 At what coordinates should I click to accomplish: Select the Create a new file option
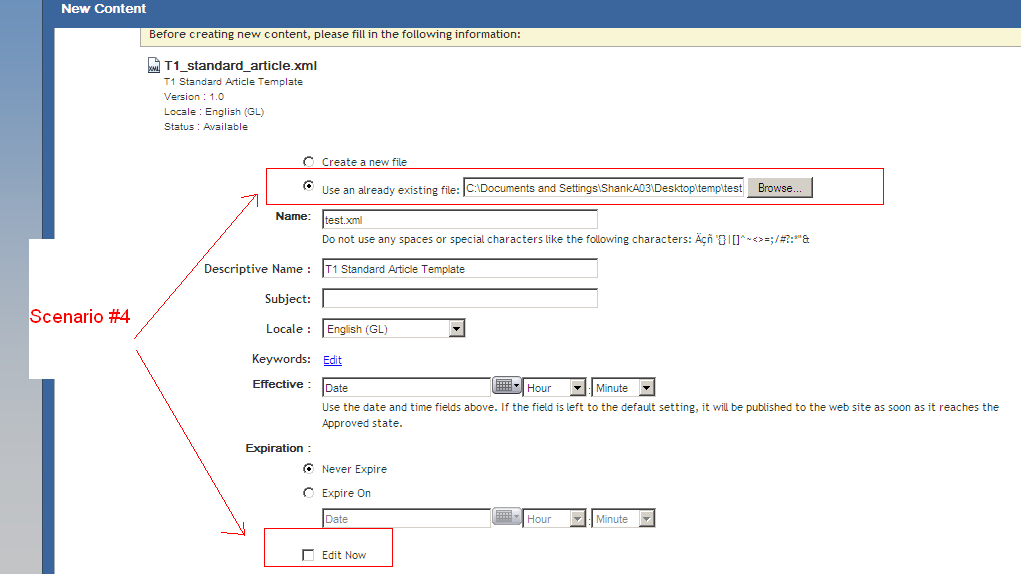click(309, 161)
